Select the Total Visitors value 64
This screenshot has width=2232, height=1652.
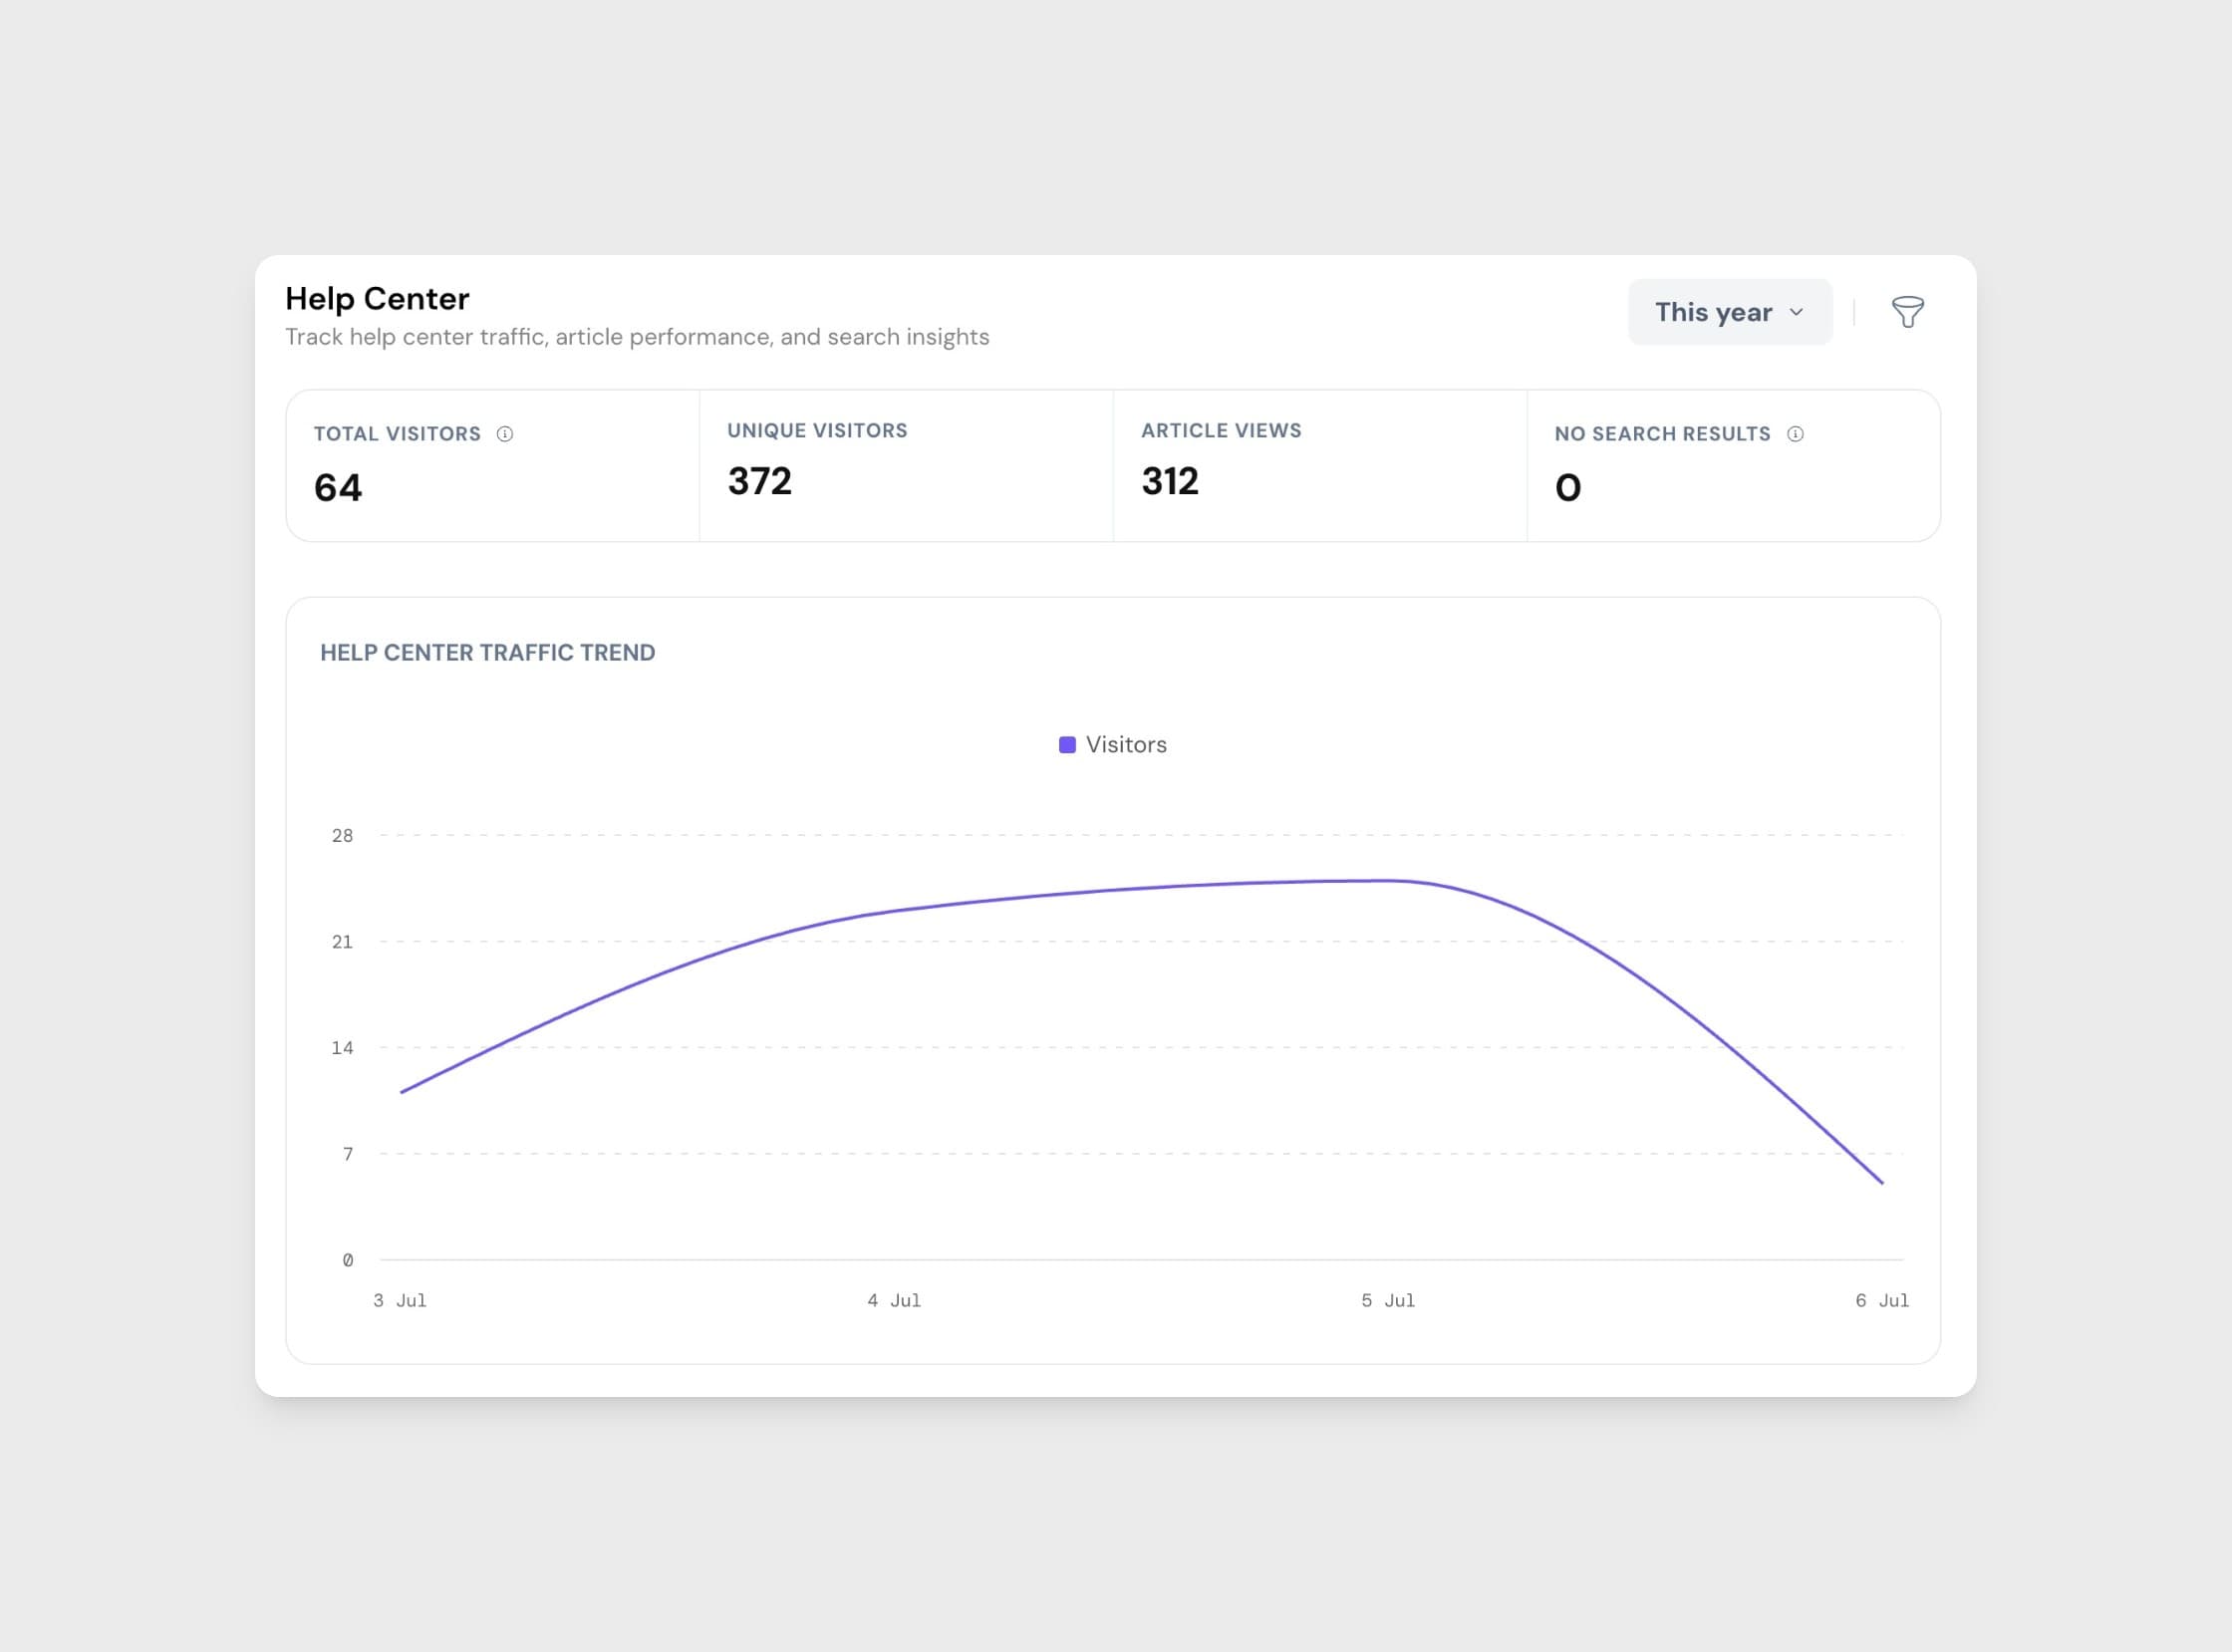pyautogui.click(x=338, y=488)
